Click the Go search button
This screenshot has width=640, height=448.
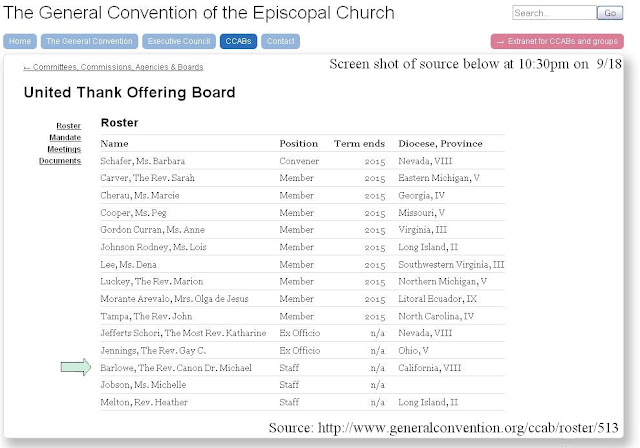point(610,13)
